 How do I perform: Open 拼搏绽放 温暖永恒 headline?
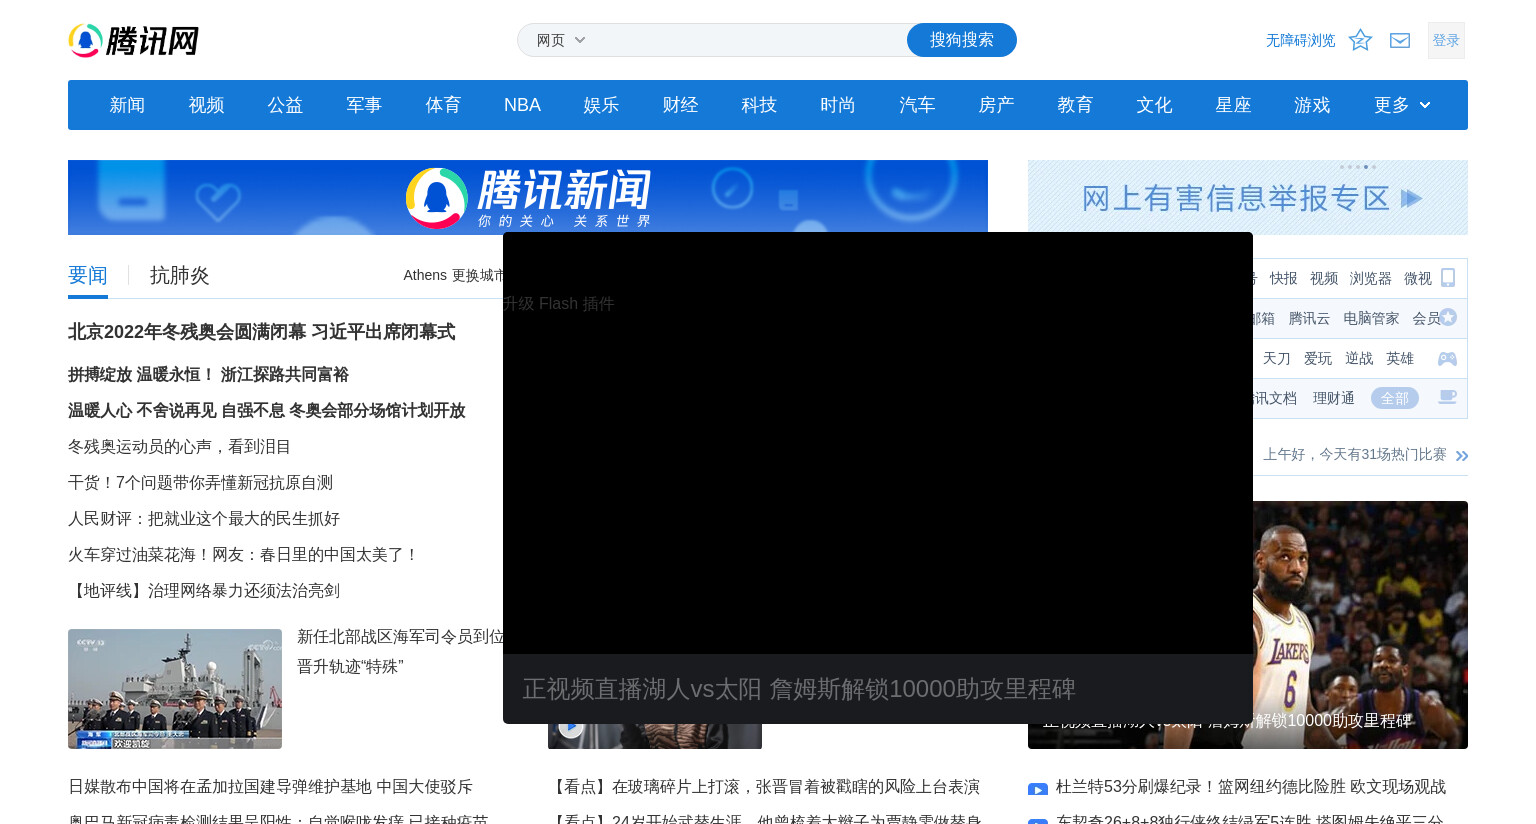208,375
